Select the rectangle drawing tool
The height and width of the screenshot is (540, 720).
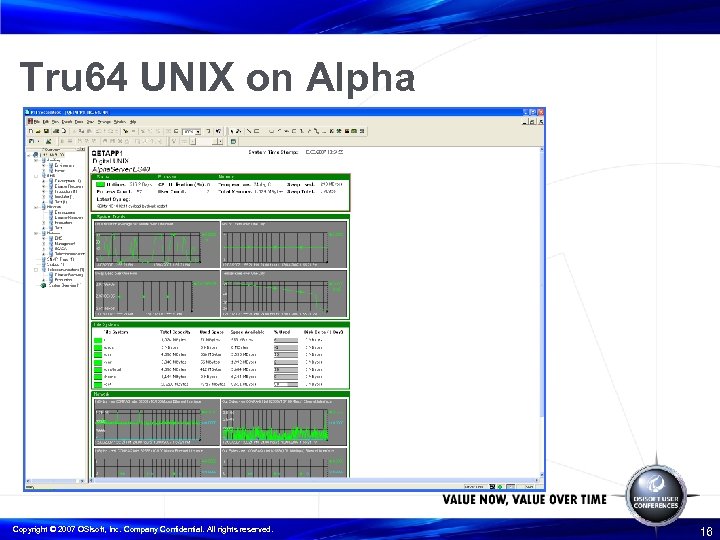(x=257, y=131)
